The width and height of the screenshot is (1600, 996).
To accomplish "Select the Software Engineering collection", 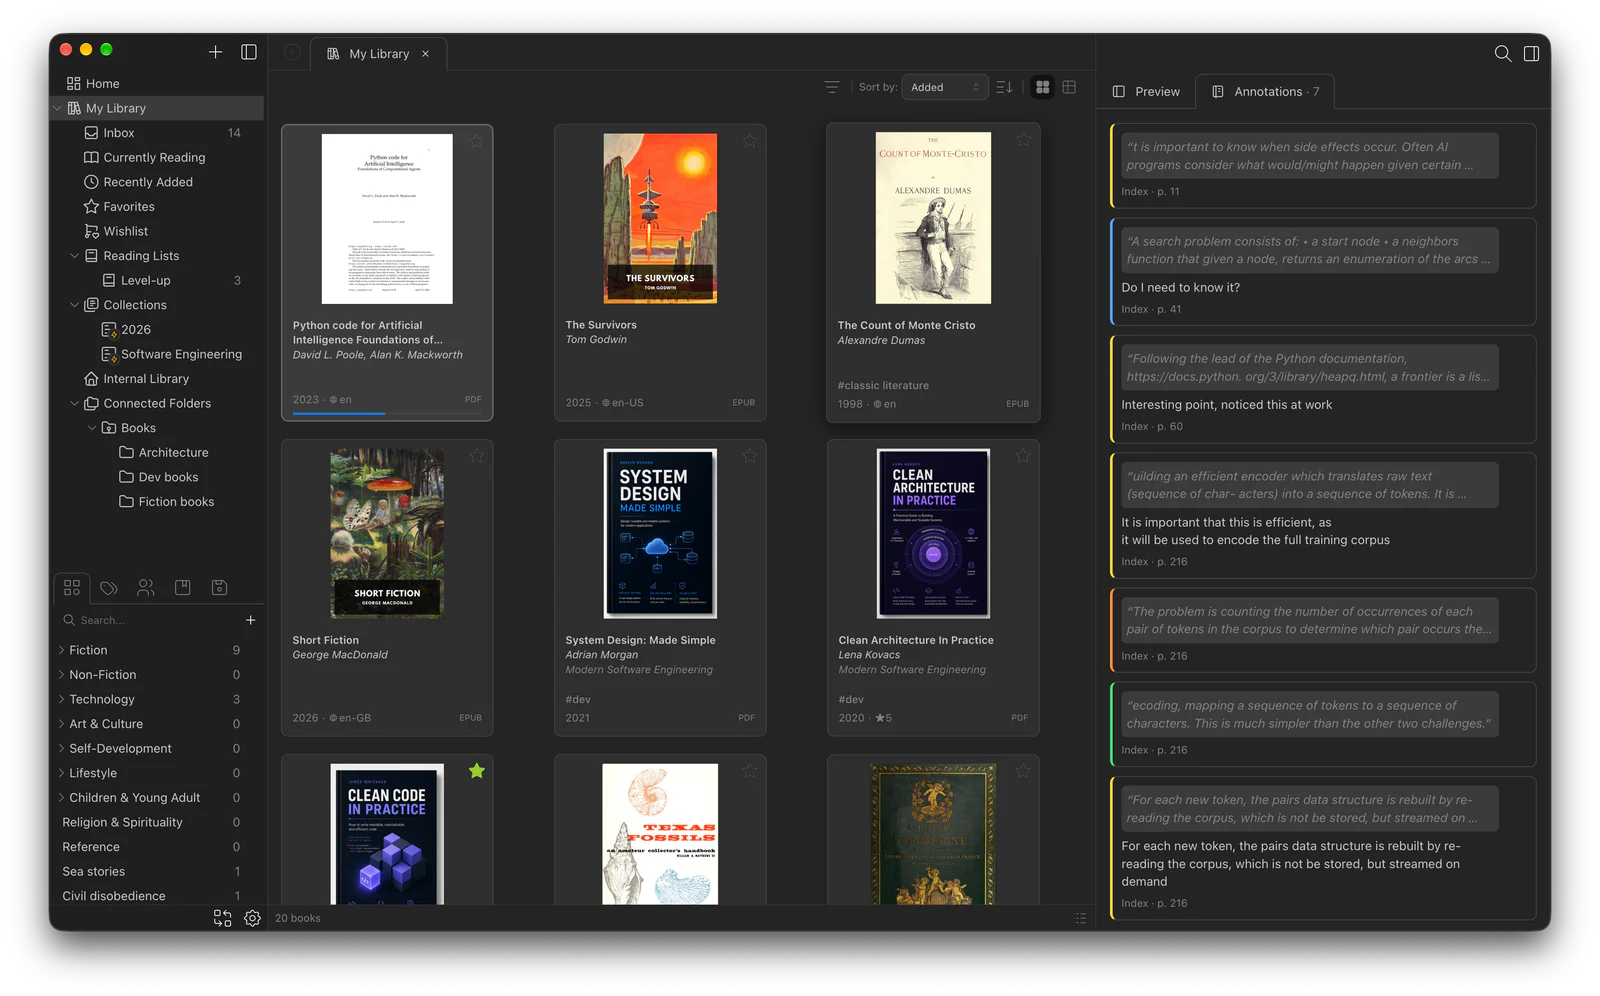I will click(157, 354).
